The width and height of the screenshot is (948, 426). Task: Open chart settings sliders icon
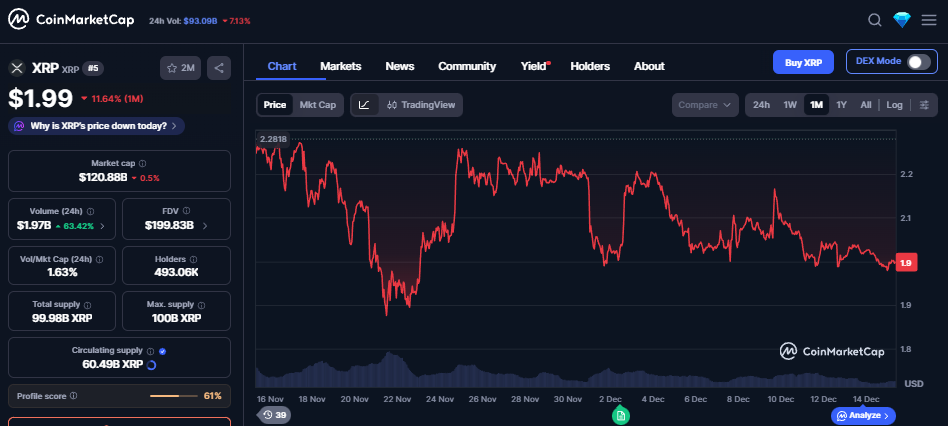[924, 105]
